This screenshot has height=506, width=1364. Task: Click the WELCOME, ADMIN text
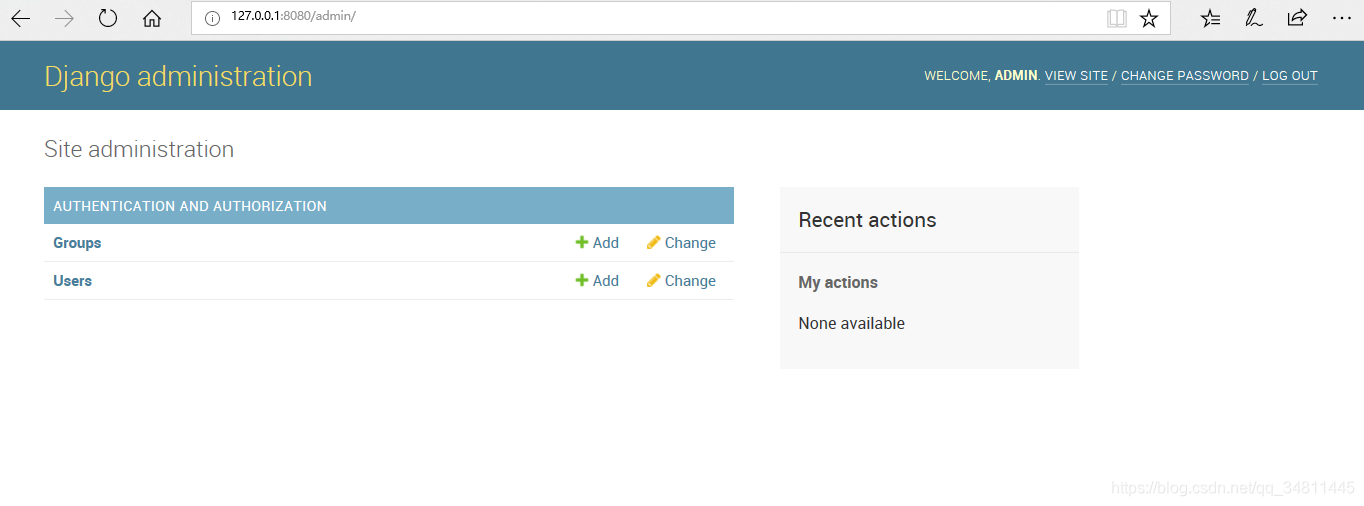click(x=982, y=76)
